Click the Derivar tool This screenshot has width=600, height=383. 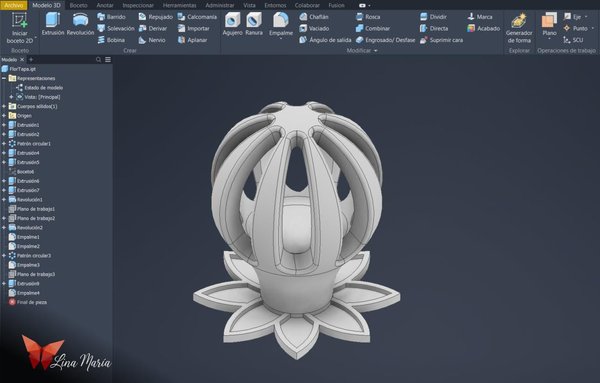pos(153,28)
